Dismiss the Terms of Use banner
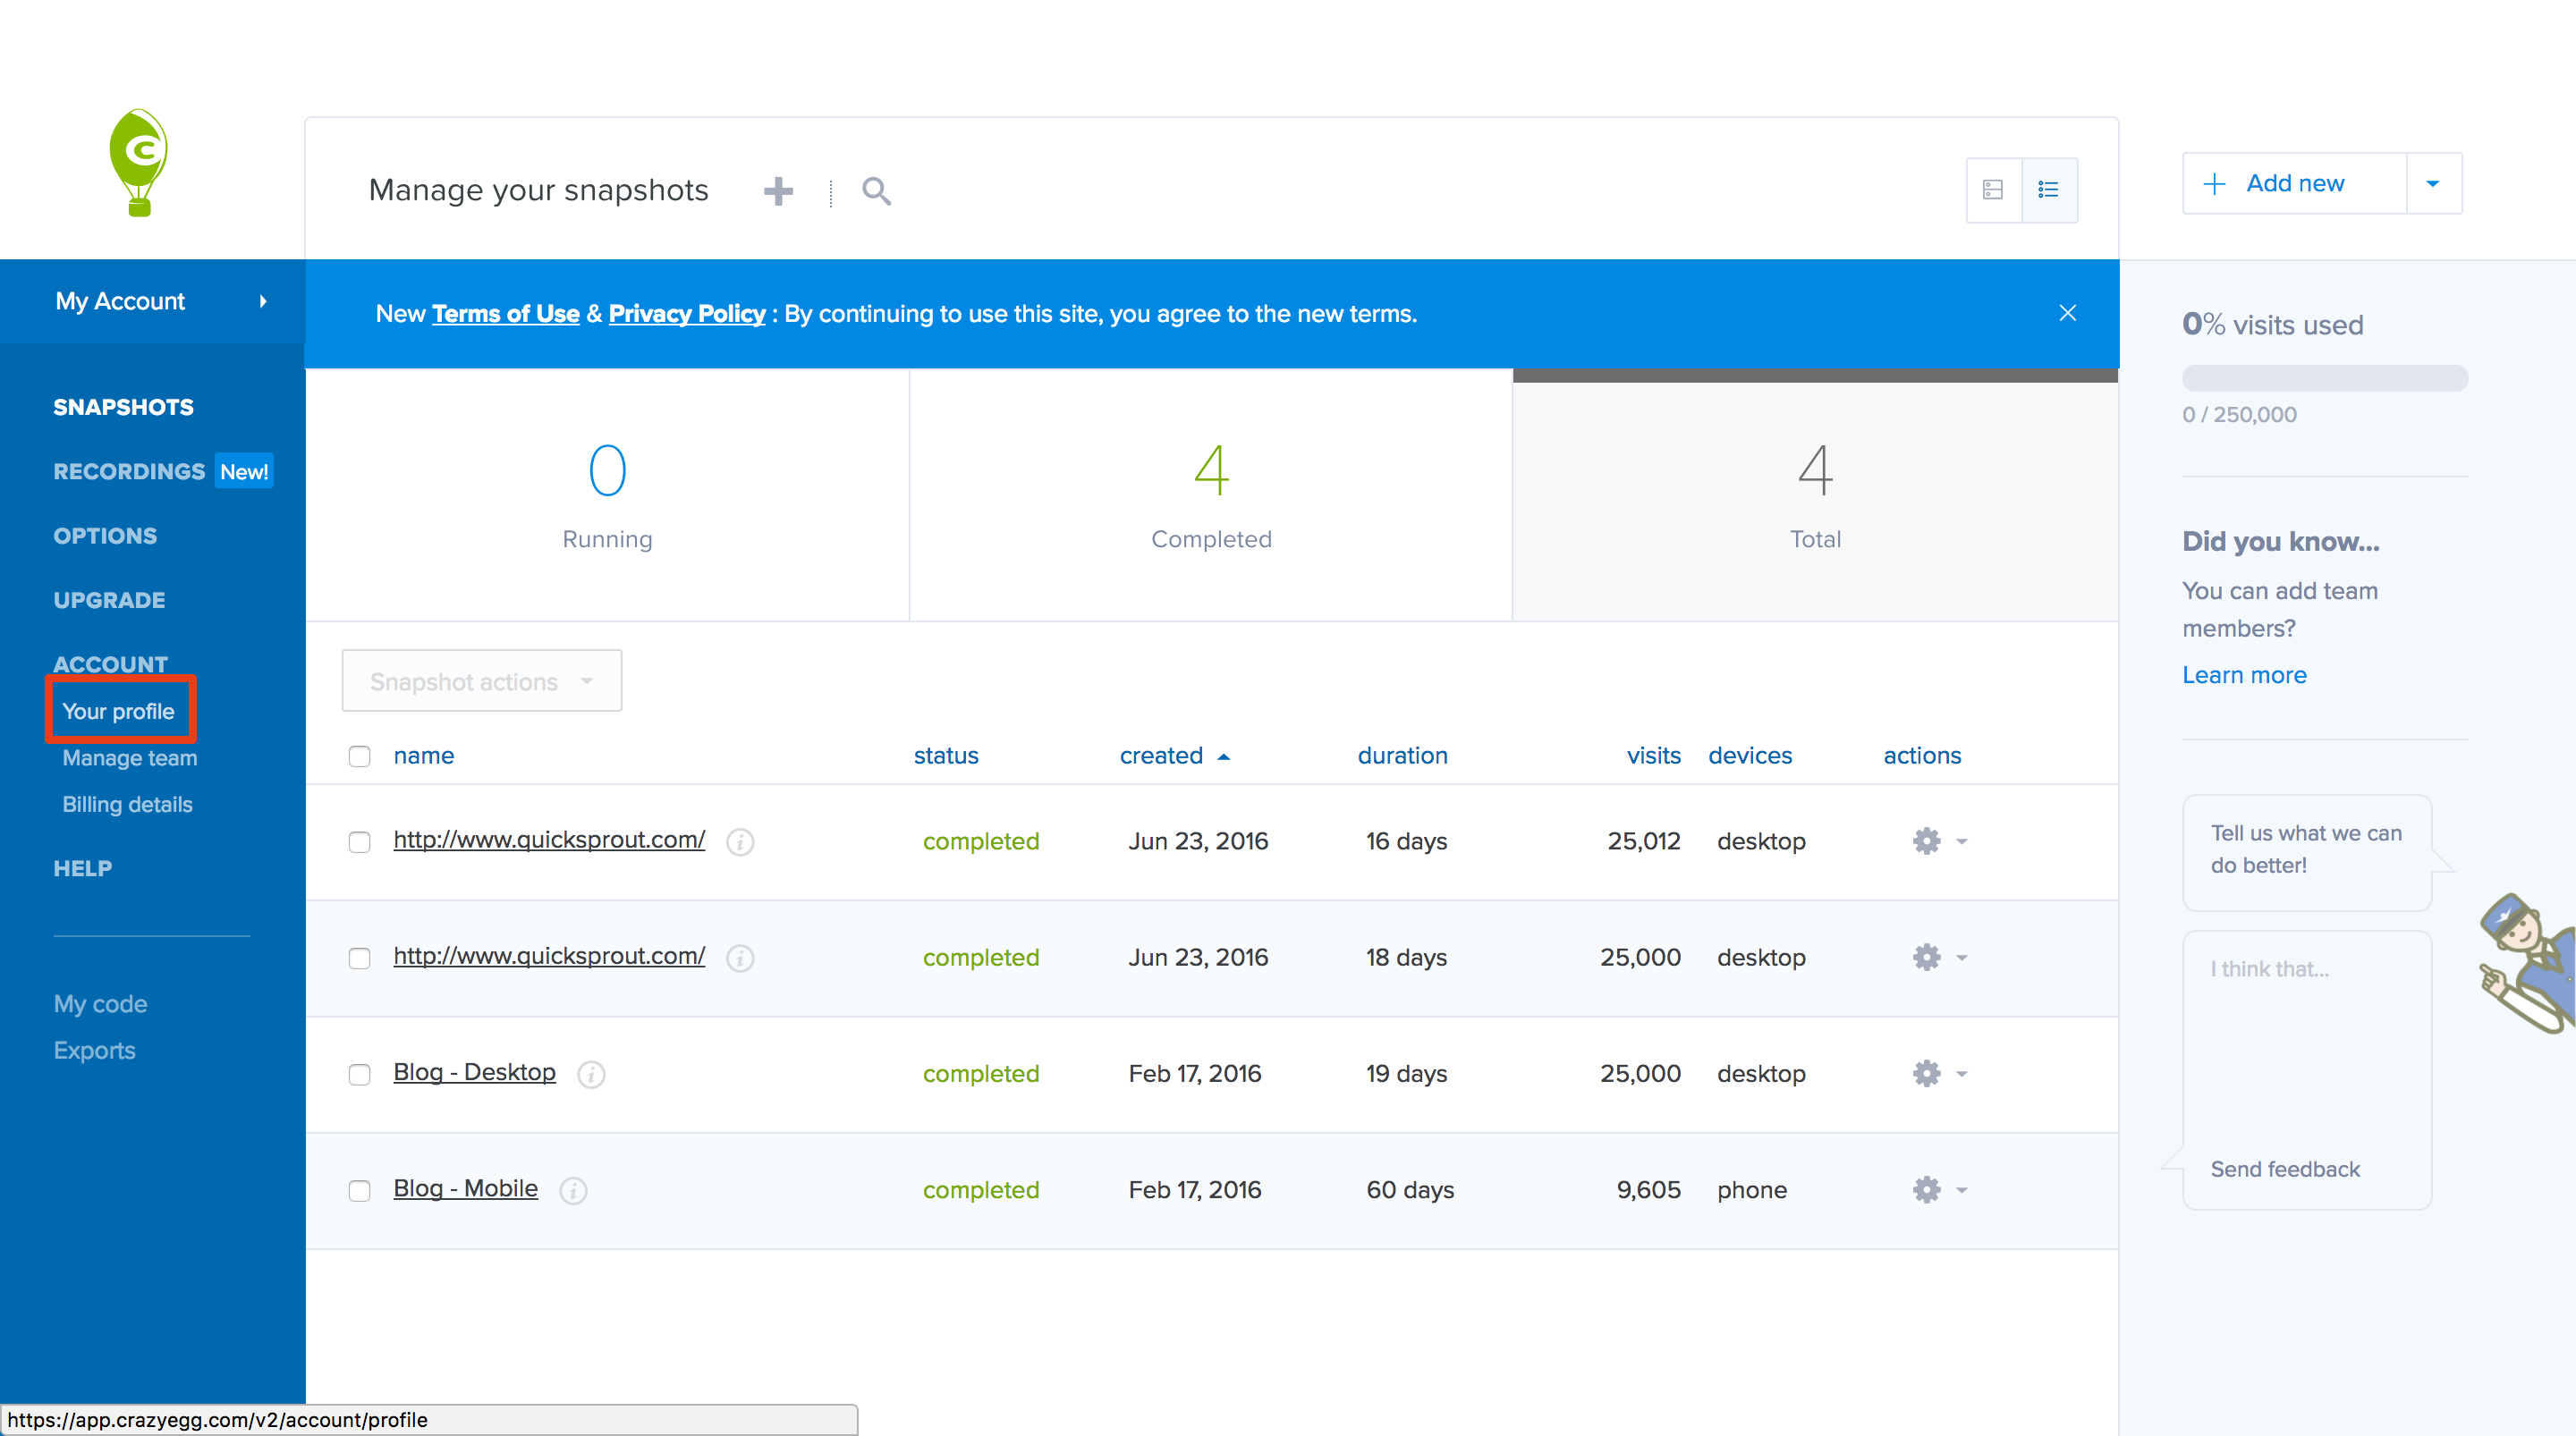 [x=2067, y=313]
